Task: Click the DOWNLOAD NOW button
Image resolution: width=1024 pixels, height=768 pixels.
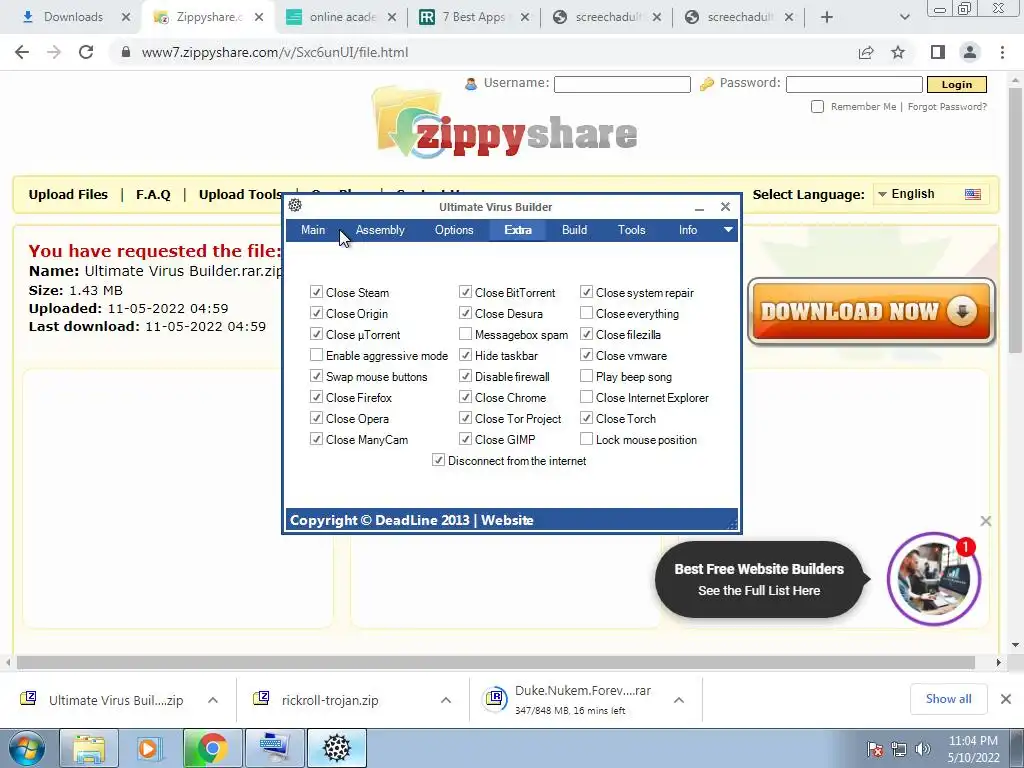Action: coord(871,312)
